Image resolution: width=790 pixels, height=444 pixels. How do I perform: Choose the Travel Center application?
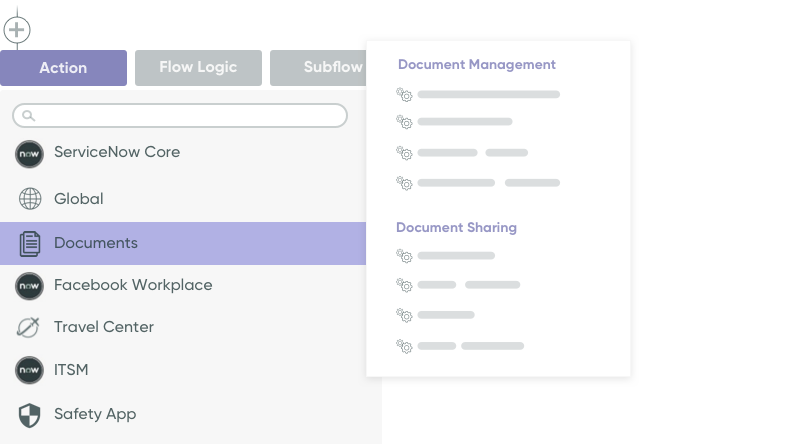click(x=104, y=327)
